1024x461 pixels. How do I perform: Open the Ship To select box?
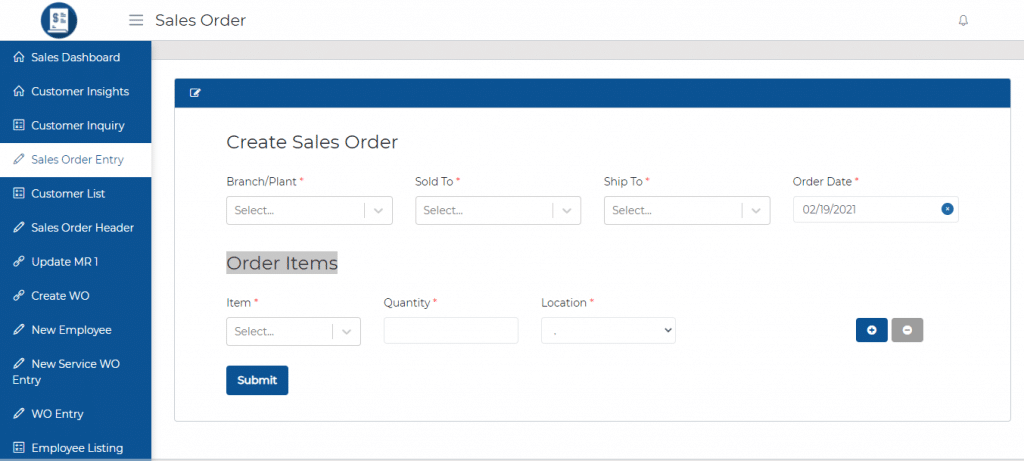click(687, 210)
